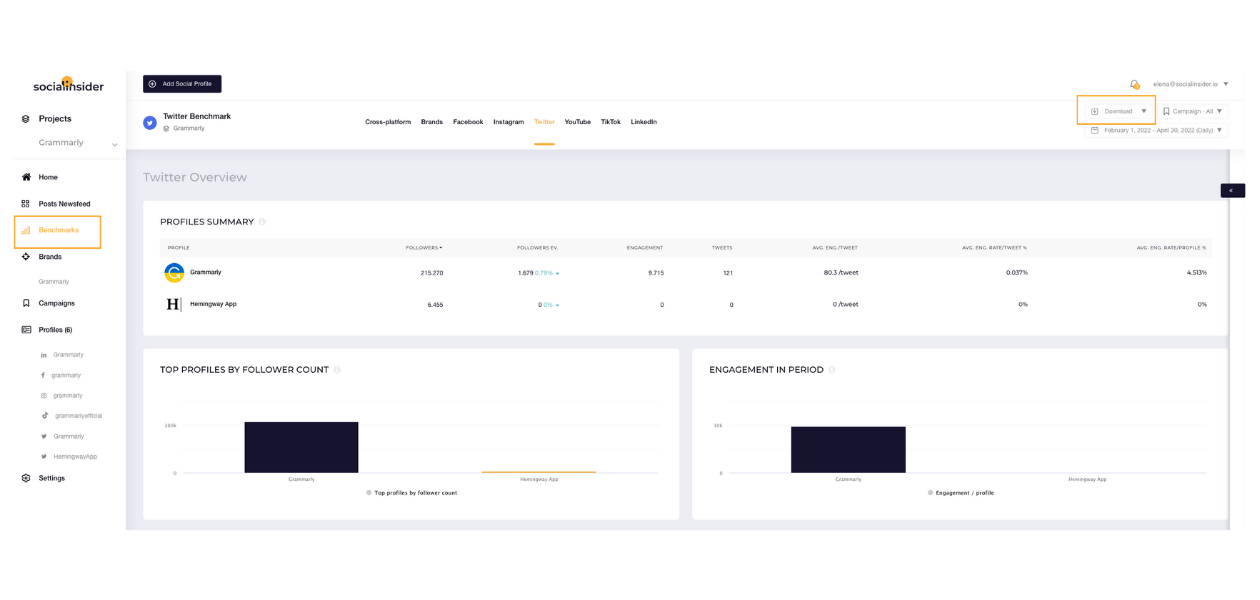
Task: Click the 80.3 /tweet value
Action: pyautogui.click(x=841, y=273)
